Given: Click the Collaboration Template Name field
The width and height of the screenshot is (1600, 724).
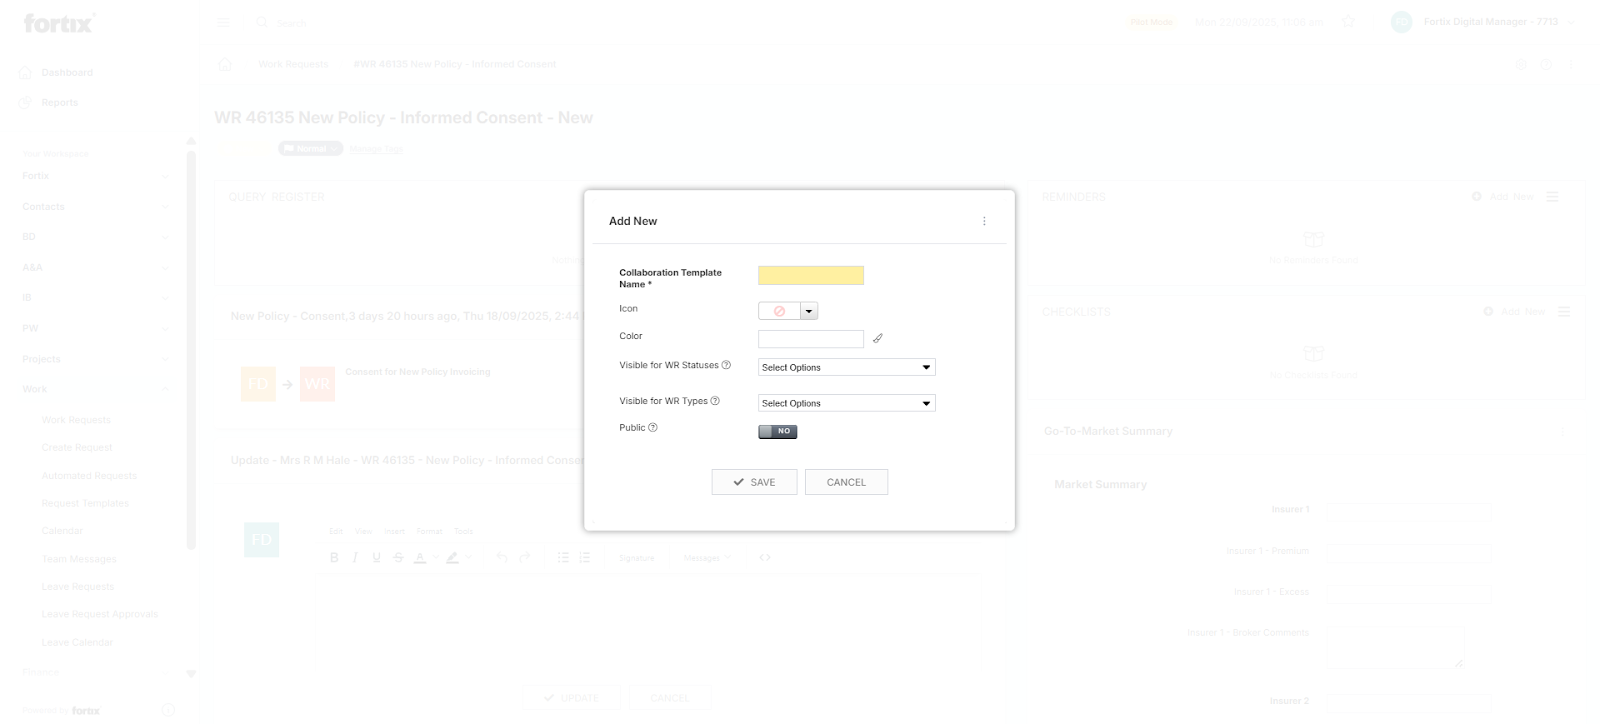Looking at the screenshot, I should pos(810,276).
